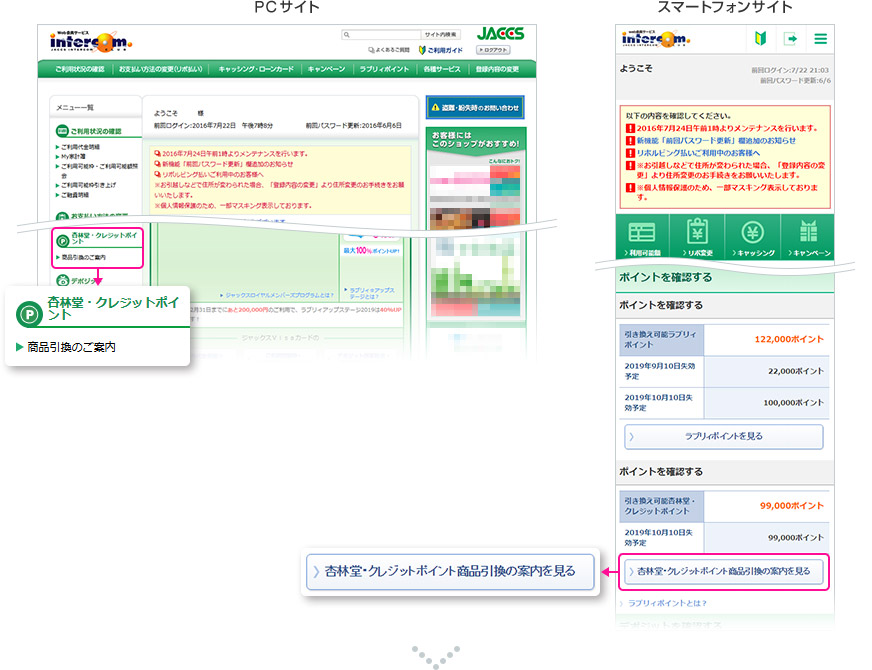Click enlarged 杏林堂・クレジットポイント商品引換の案内を見る callout button

tap(450, 571)
